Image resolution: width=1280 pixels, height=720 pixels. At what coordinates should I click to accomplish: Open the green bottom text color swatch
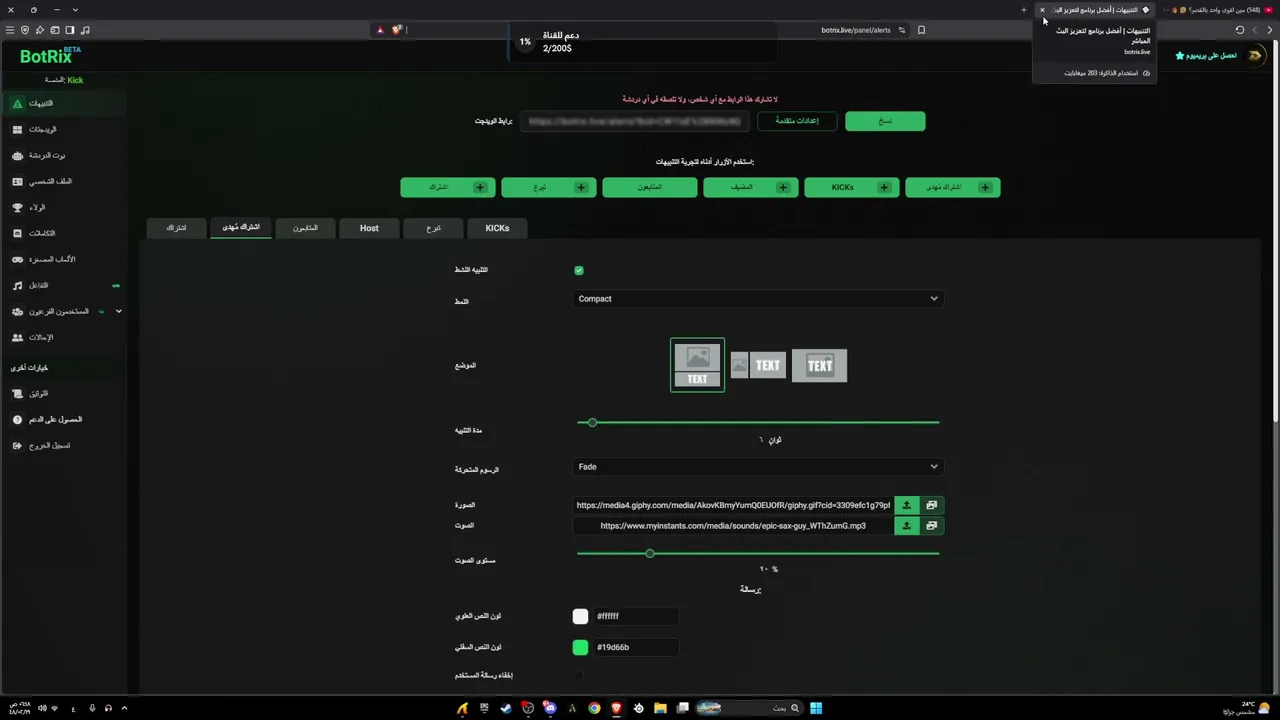[580, 647]
